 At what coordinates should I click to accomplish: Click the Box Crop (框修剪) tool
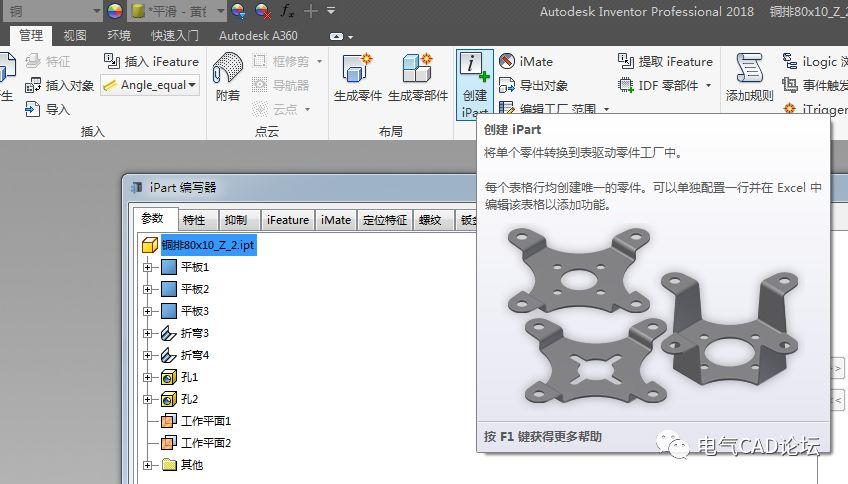tap(281, 62)
